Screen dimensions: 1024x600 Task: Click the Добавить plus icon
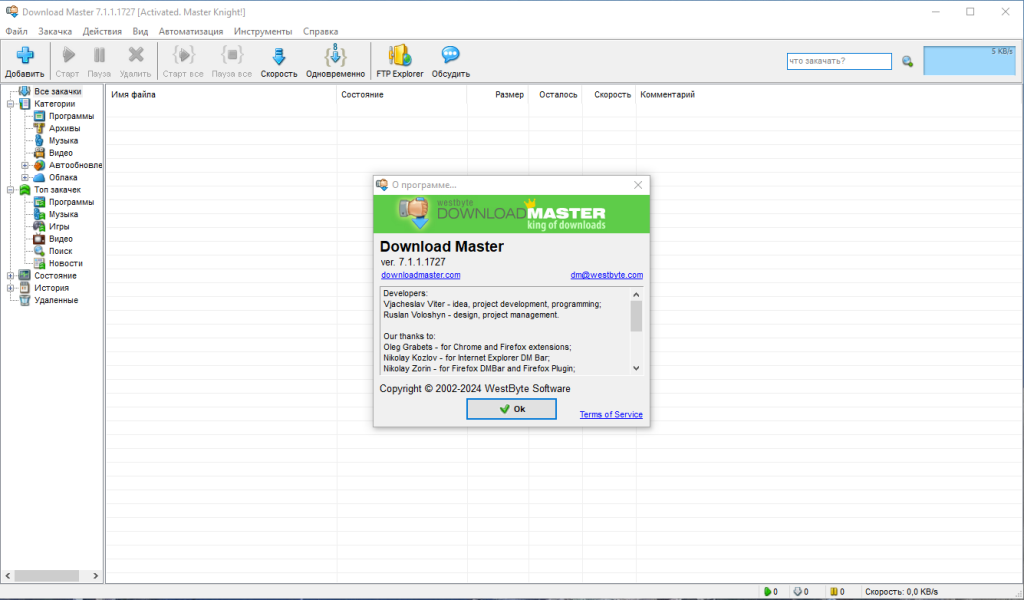(25, 55)
